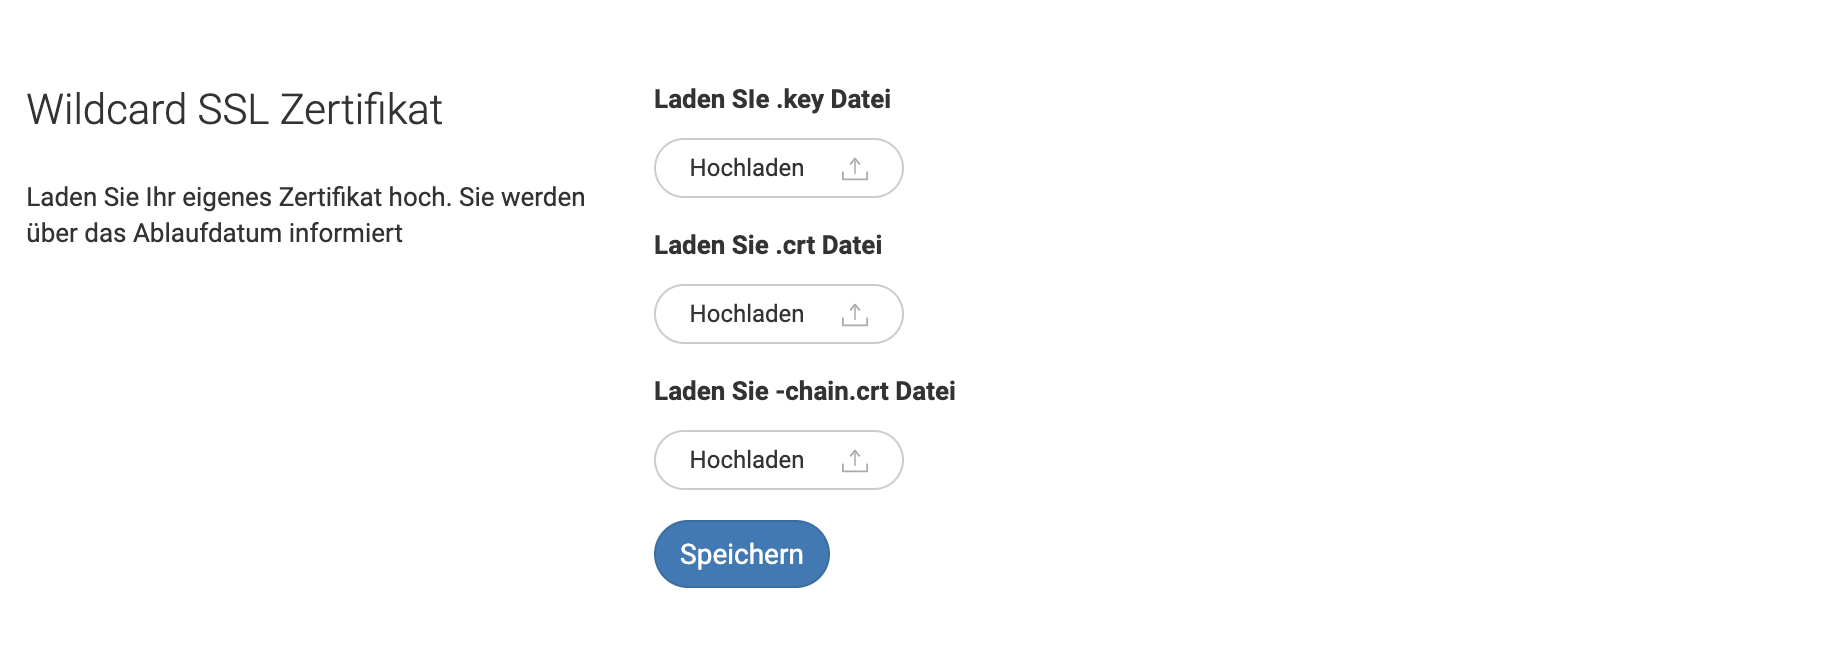Image resolution: width=1840 pixels, height=650 pixels.
Task: Click the 'Wildcard' word in the heading
Action: coord(107,109)
